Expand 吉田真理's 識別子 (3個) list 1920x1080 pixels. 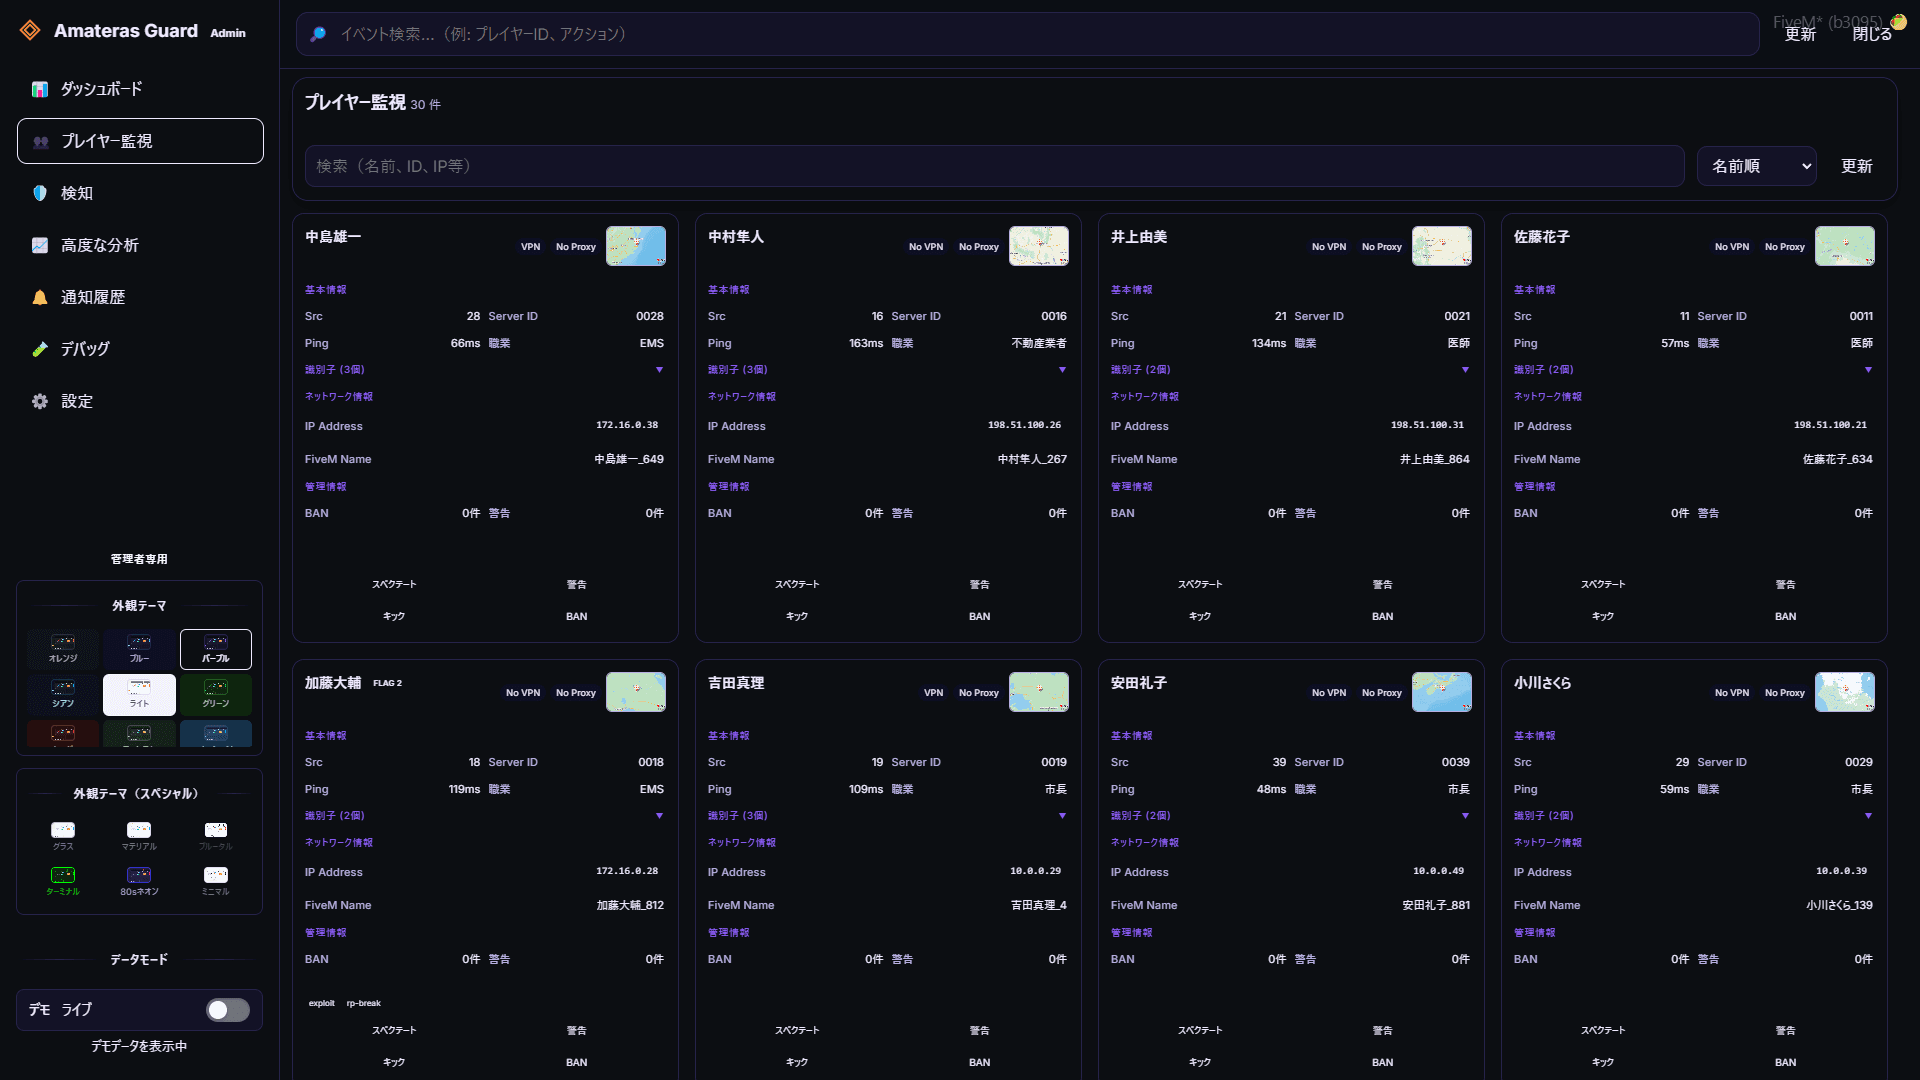(888, 816)
